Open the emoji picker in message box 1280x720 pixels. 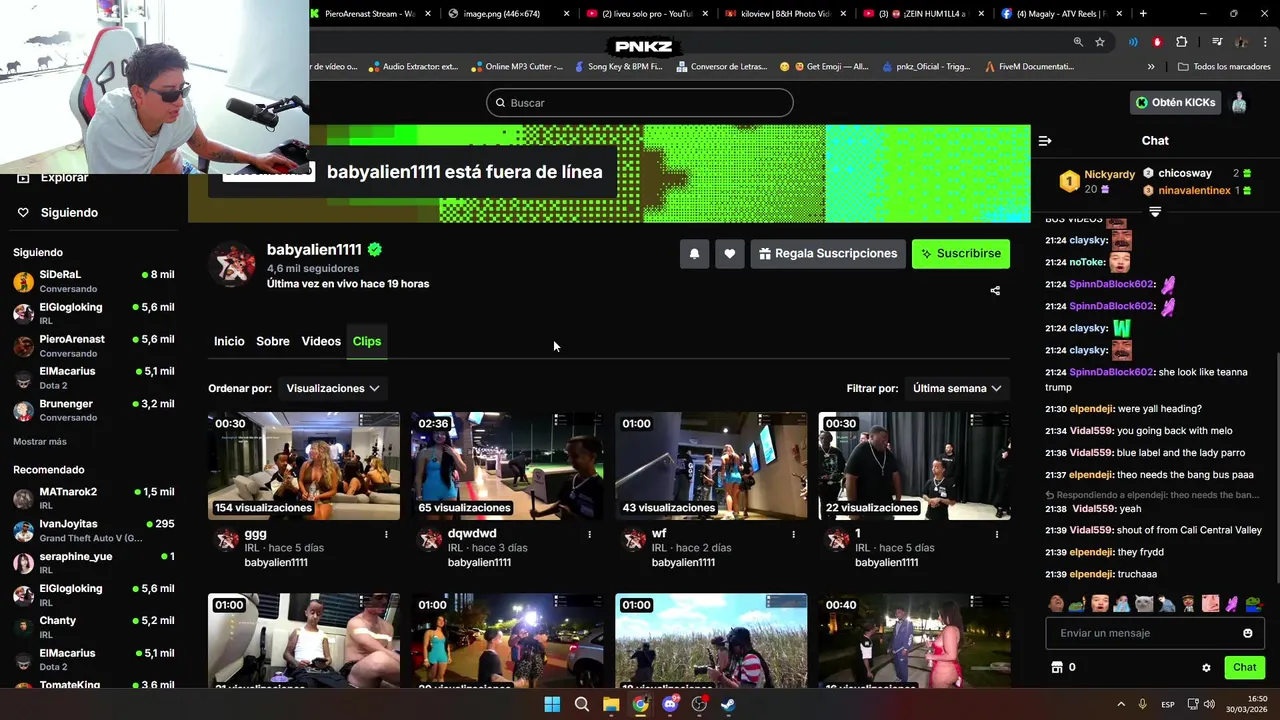point(1247,633)
